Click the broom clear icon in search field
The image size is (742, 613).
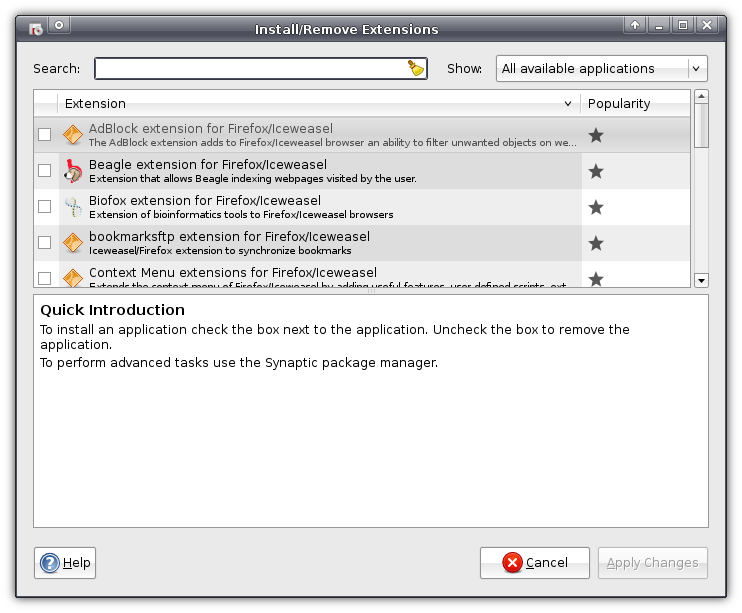416,69
